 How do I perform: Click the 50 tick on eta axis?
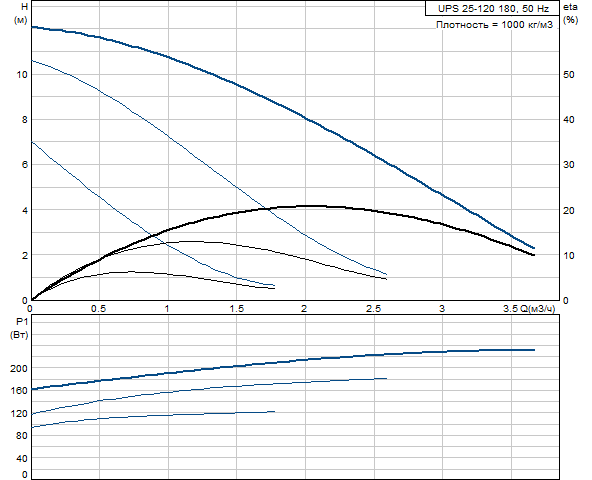(x=568, y=74)
